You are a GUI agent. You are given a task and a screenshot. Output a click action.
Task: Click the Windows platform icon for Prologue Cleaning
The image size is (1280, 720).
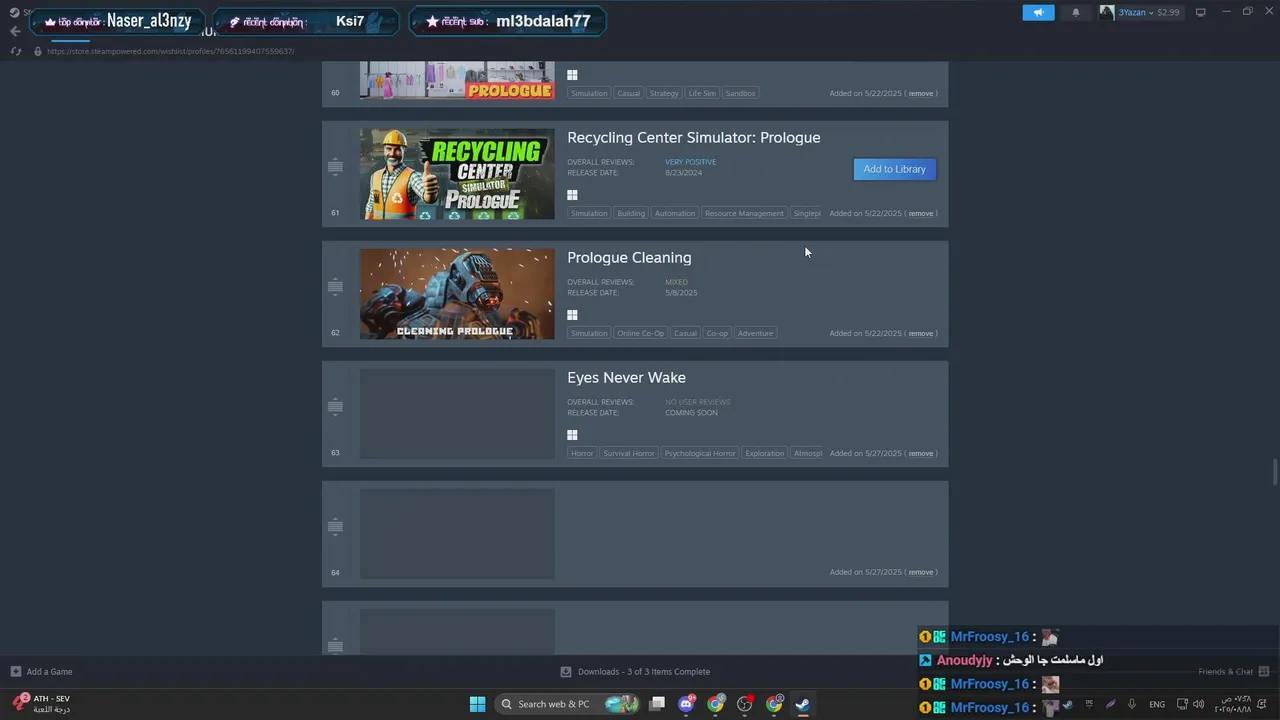572,315
